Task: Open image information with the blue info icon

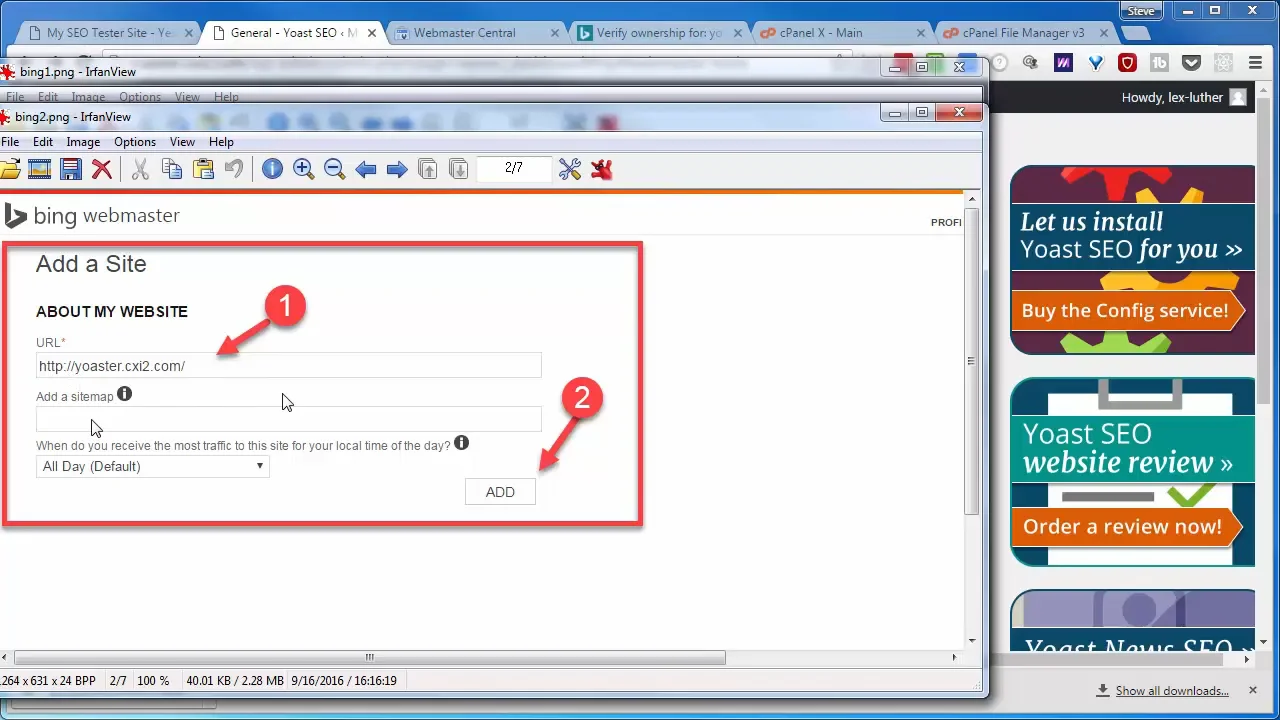Action: click(x=272, y=169)
